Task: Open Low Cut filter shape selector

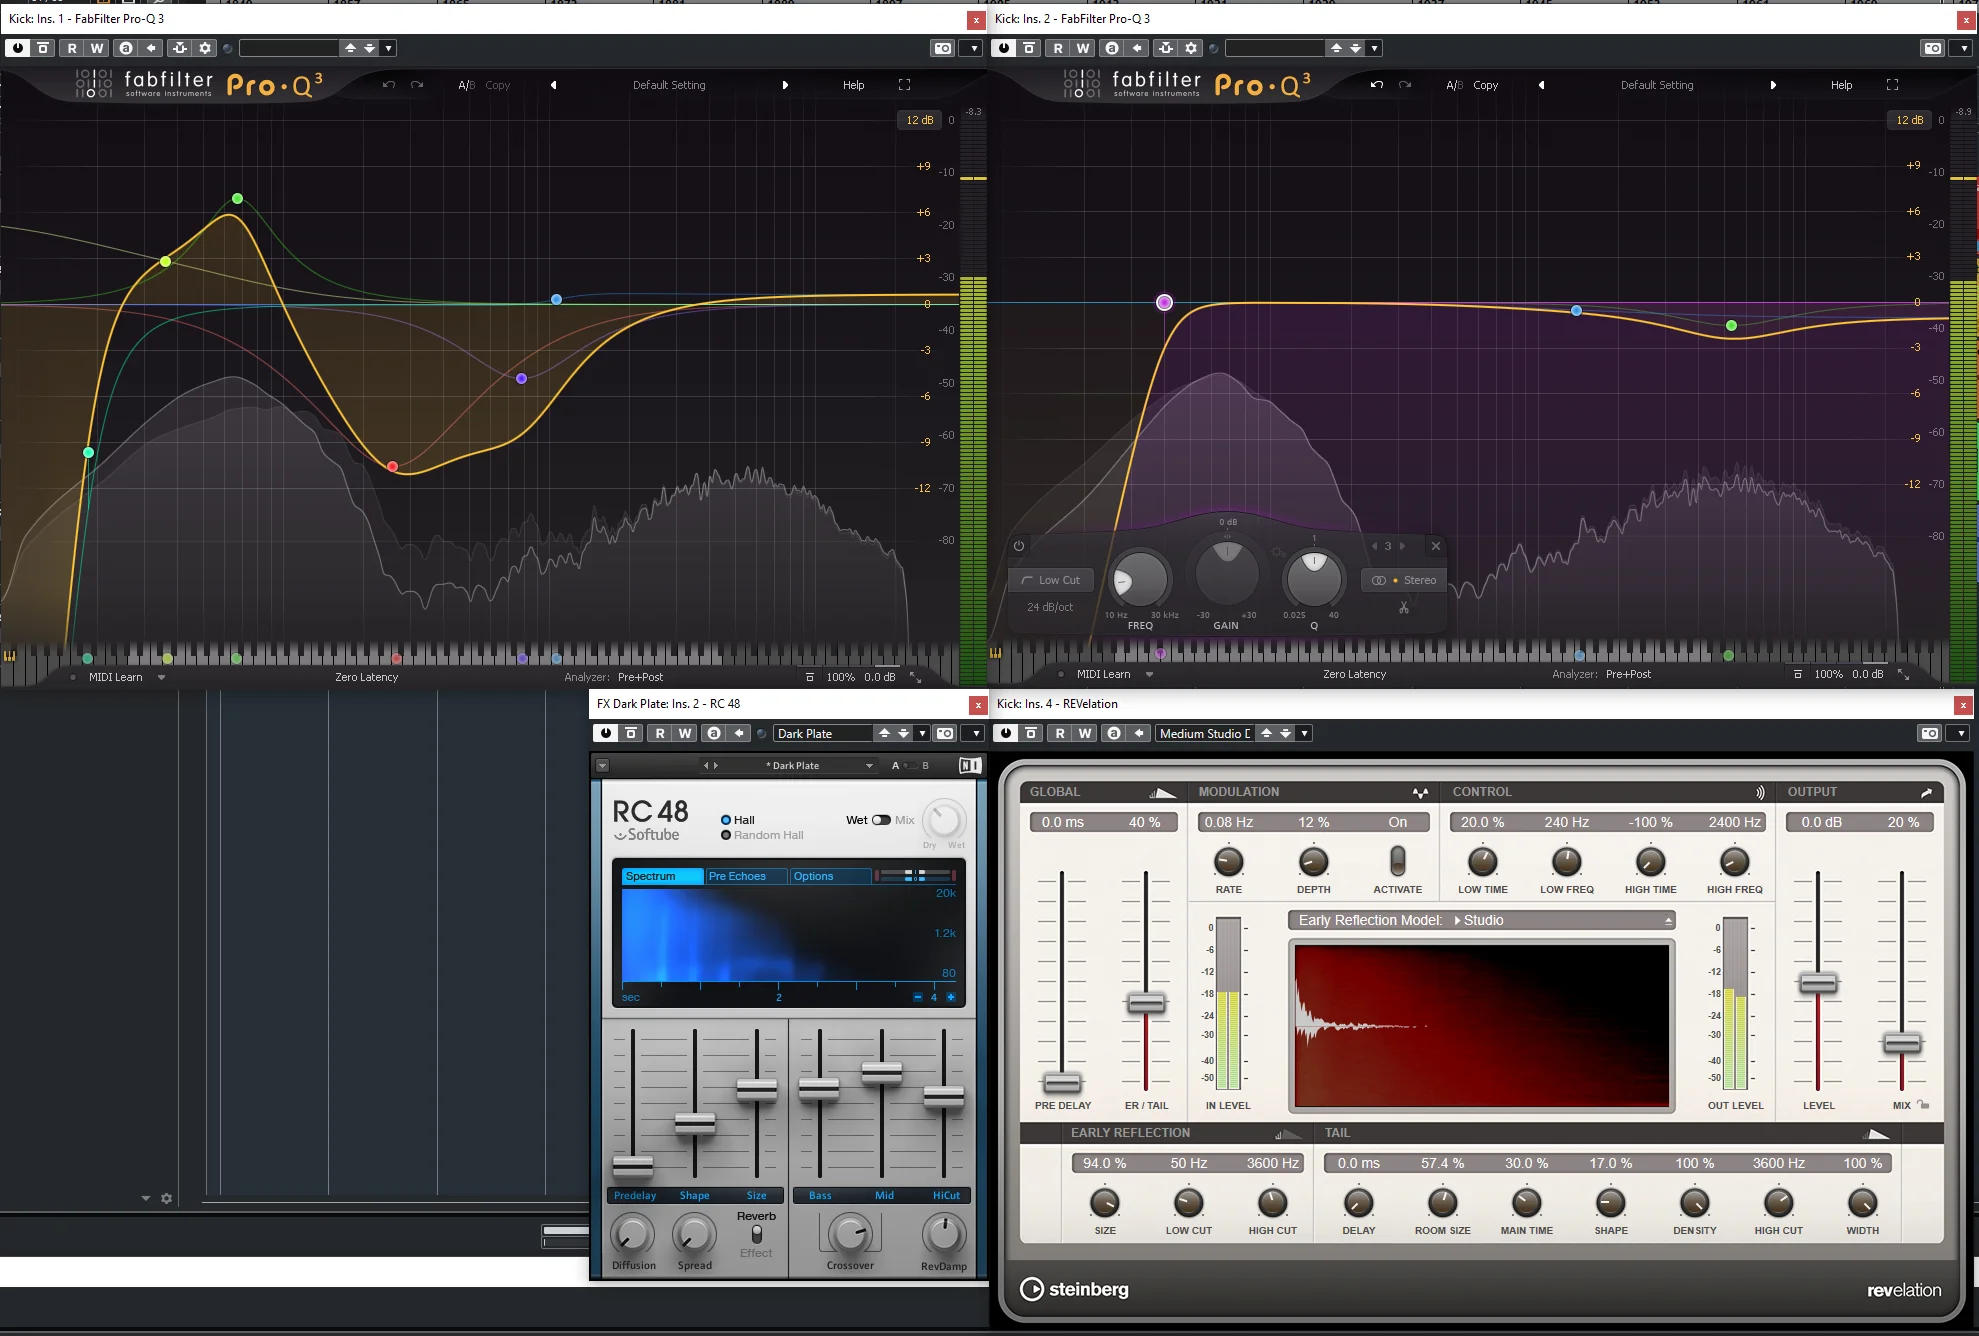Action: point(1050,580)
